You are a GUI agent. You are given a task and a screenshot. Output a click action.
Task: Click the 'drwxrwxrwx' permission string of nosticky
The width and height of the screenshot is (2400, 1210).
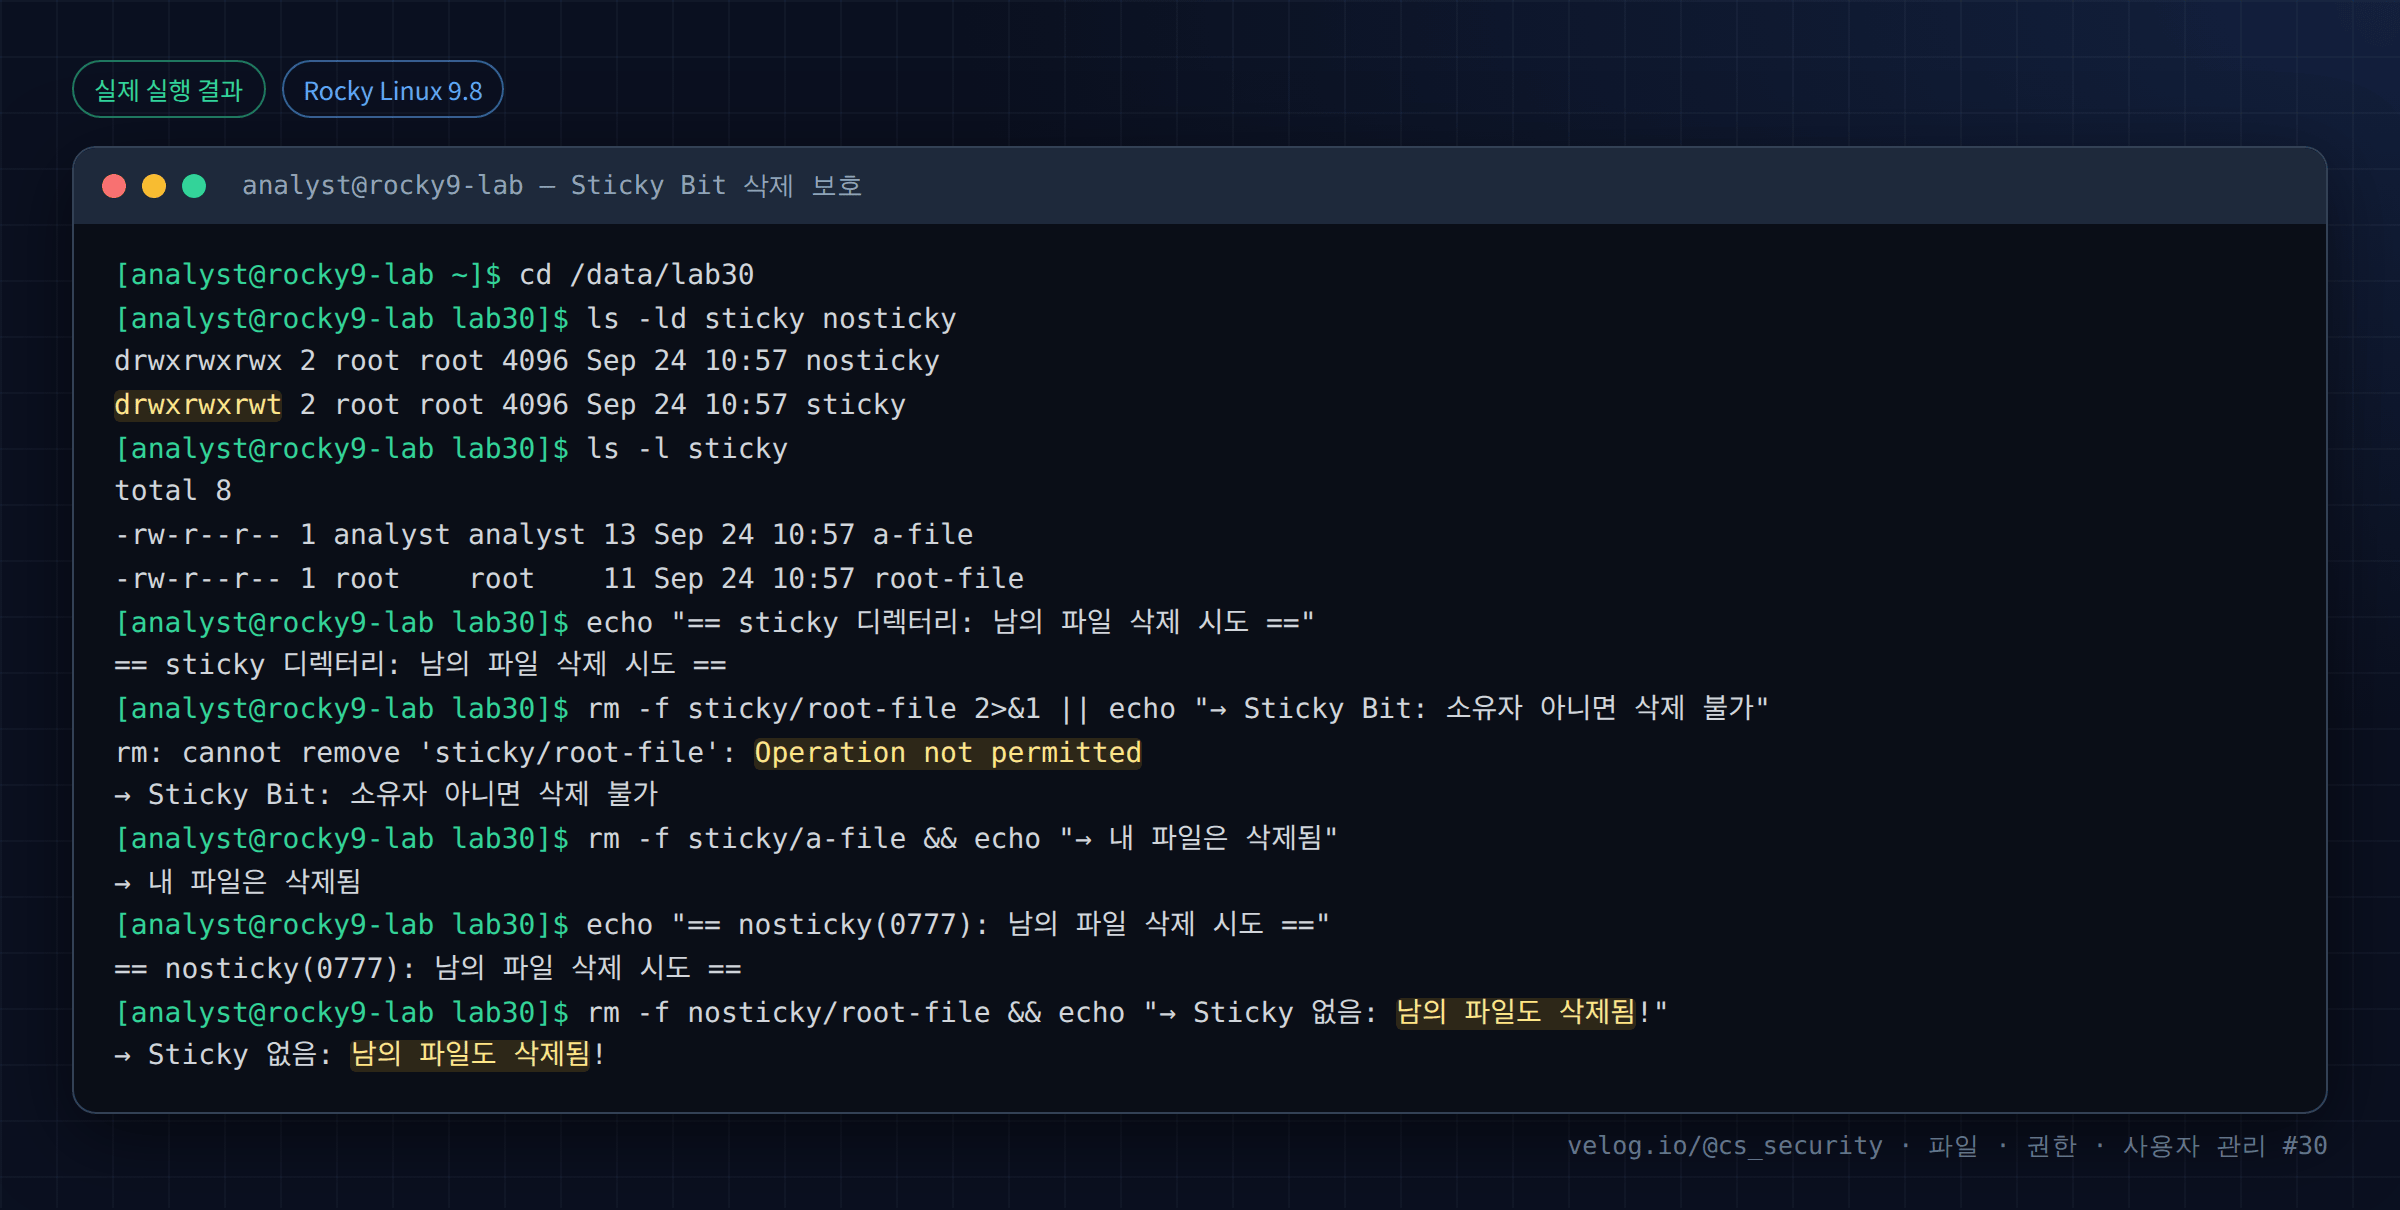pos(198,361)
